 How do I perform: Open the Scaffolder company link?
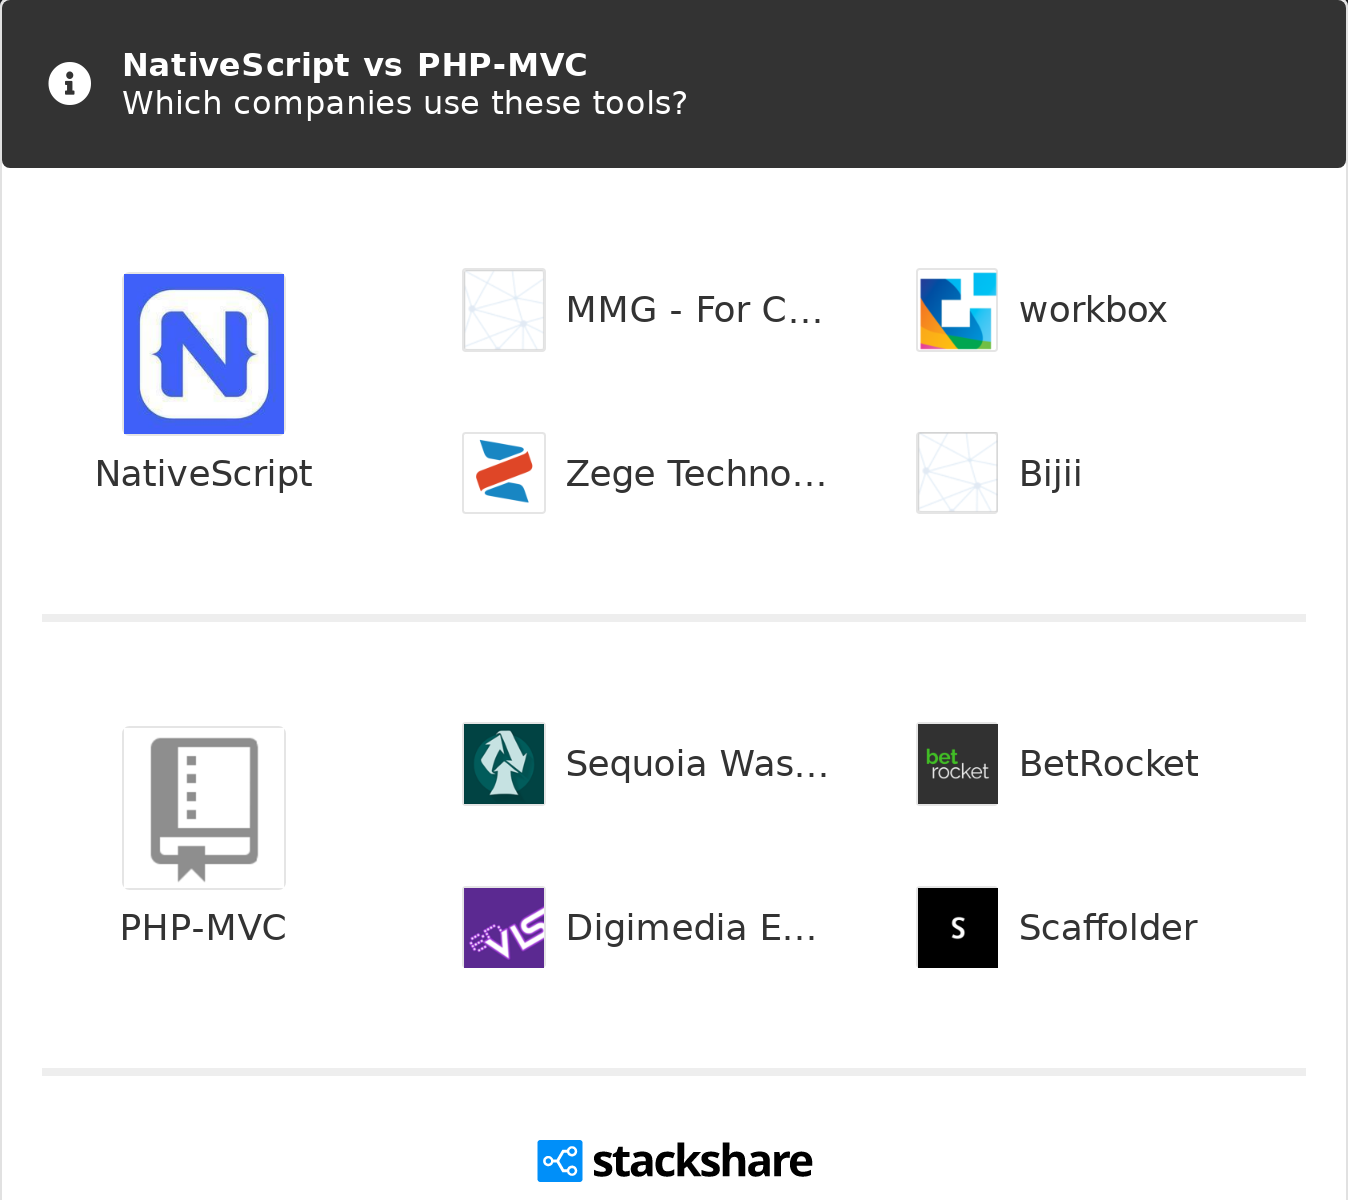1108,928
